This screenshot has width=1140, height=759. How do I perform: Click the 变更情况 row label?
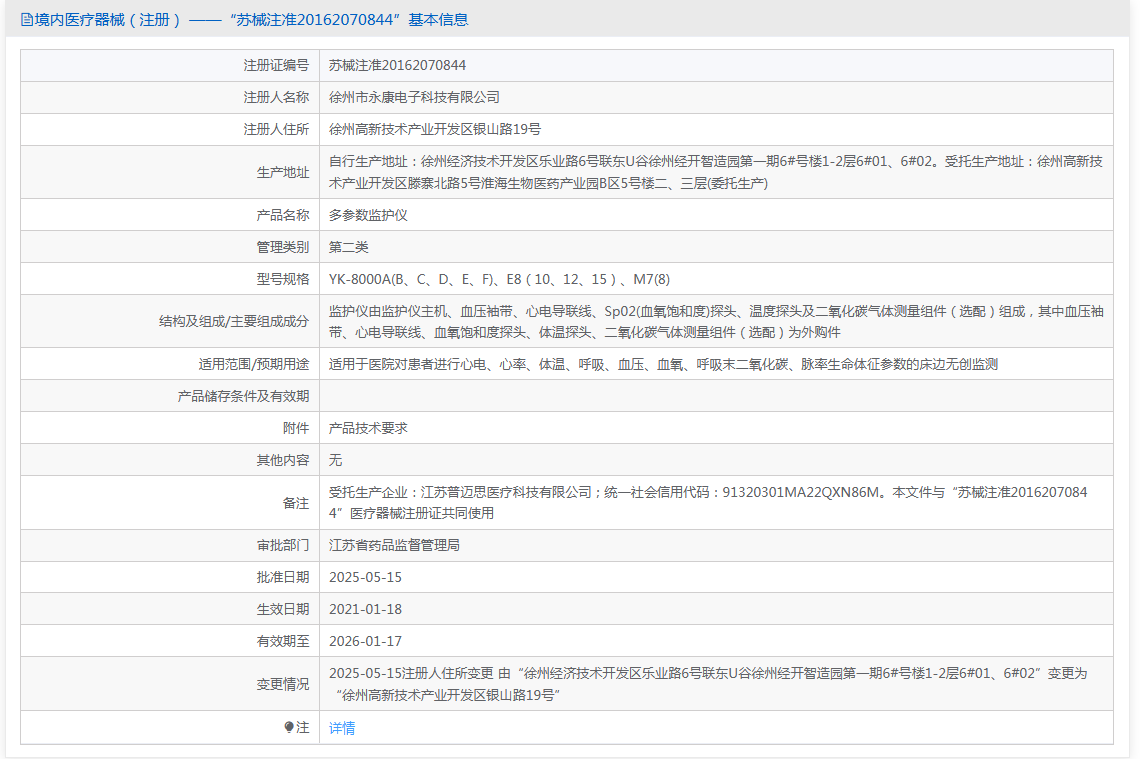[x=283, y=684]
